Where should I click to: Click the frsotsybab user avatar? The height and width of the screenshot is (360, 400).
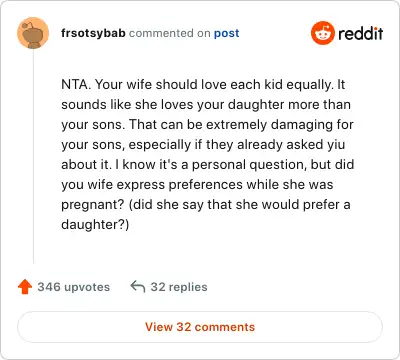click(x=33, y=33)
